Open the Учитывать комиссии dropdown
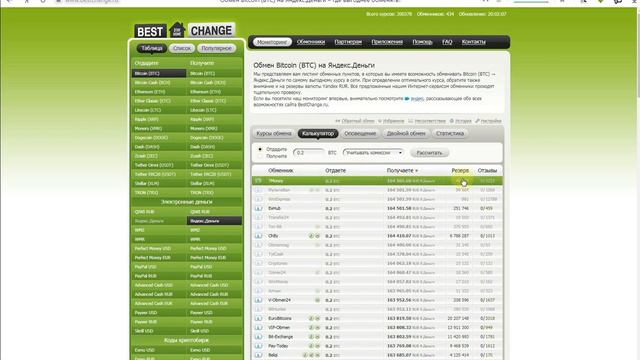This screenshot has height=360, width=640. pos(373,153)
